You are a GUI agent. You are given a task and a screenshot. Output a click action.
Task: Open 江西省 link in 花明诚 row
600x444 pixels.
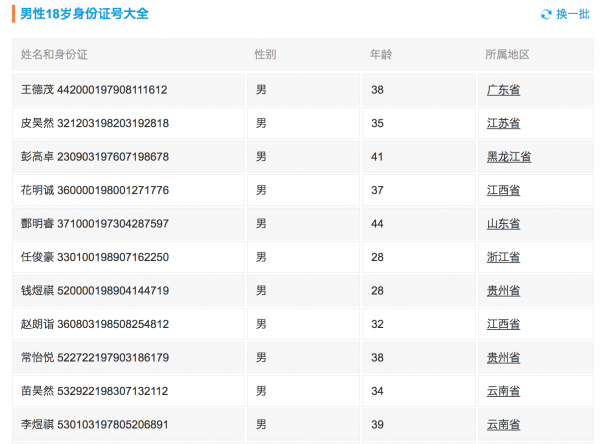[503, 190]
